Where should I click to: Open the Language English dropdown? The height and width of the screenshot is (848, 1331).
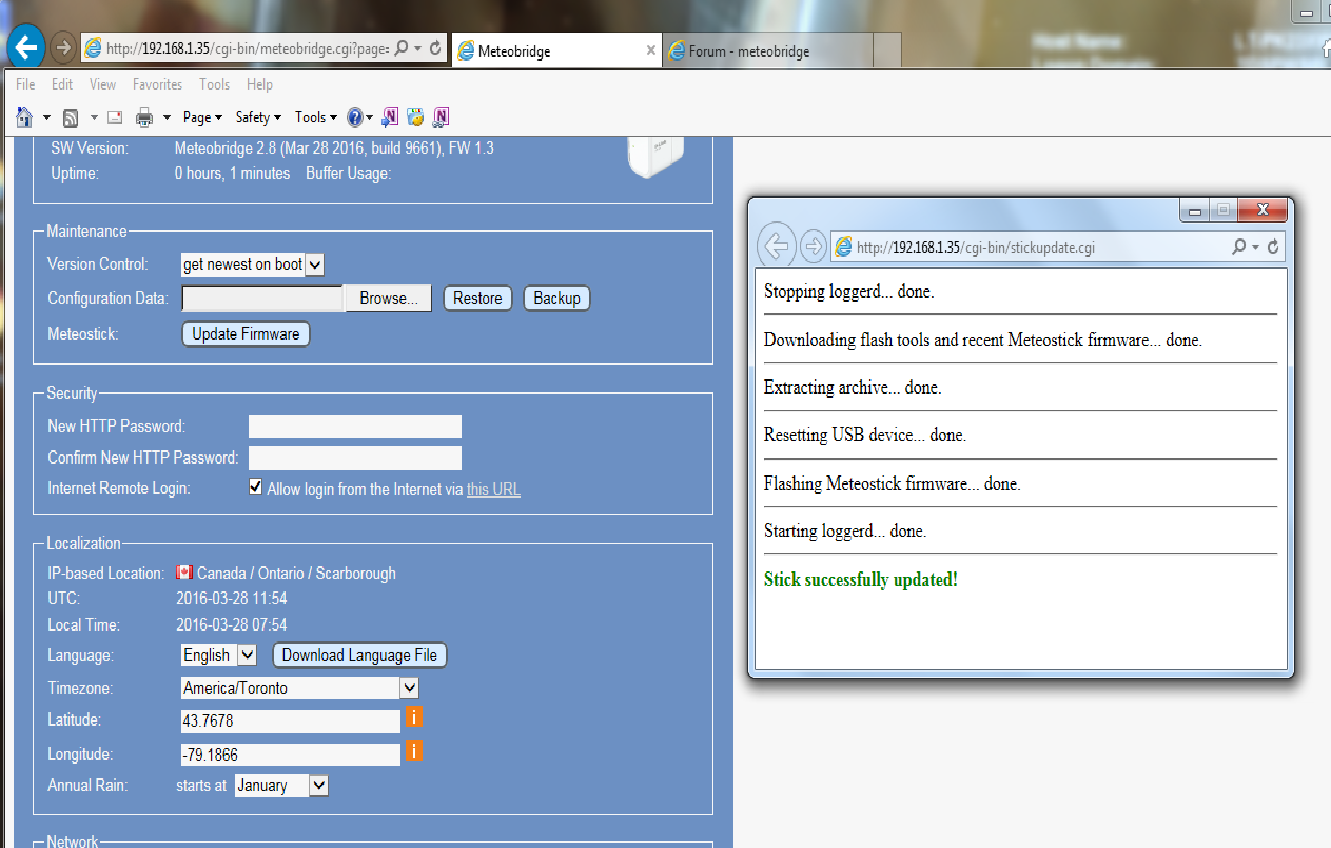point(247,655)
